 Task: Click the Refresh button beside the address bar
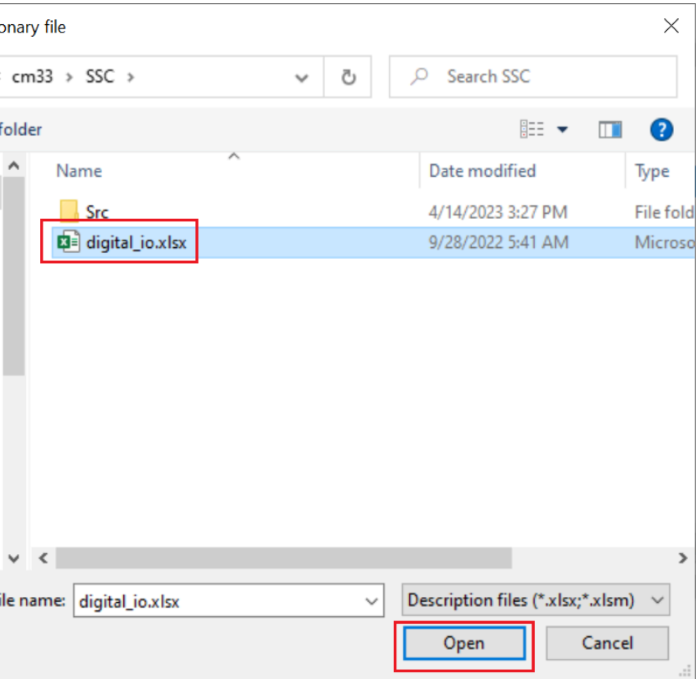point(348,77)
